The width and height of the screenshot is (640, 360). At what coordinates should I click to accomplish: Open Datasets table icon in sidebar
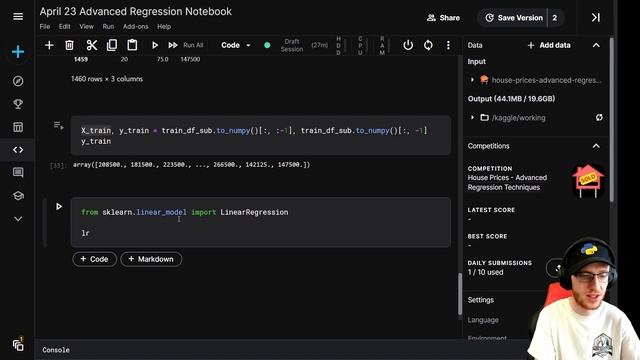point(18,127)
